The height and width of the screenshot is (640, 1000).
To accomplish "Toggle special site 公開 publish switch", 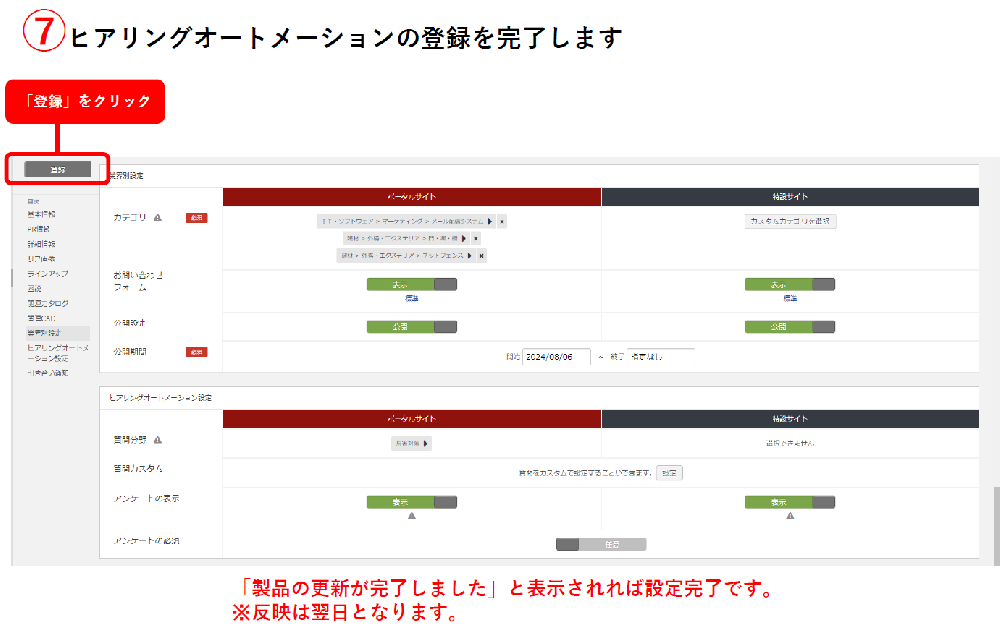I will pyautogui.click(x=790, y=327).
